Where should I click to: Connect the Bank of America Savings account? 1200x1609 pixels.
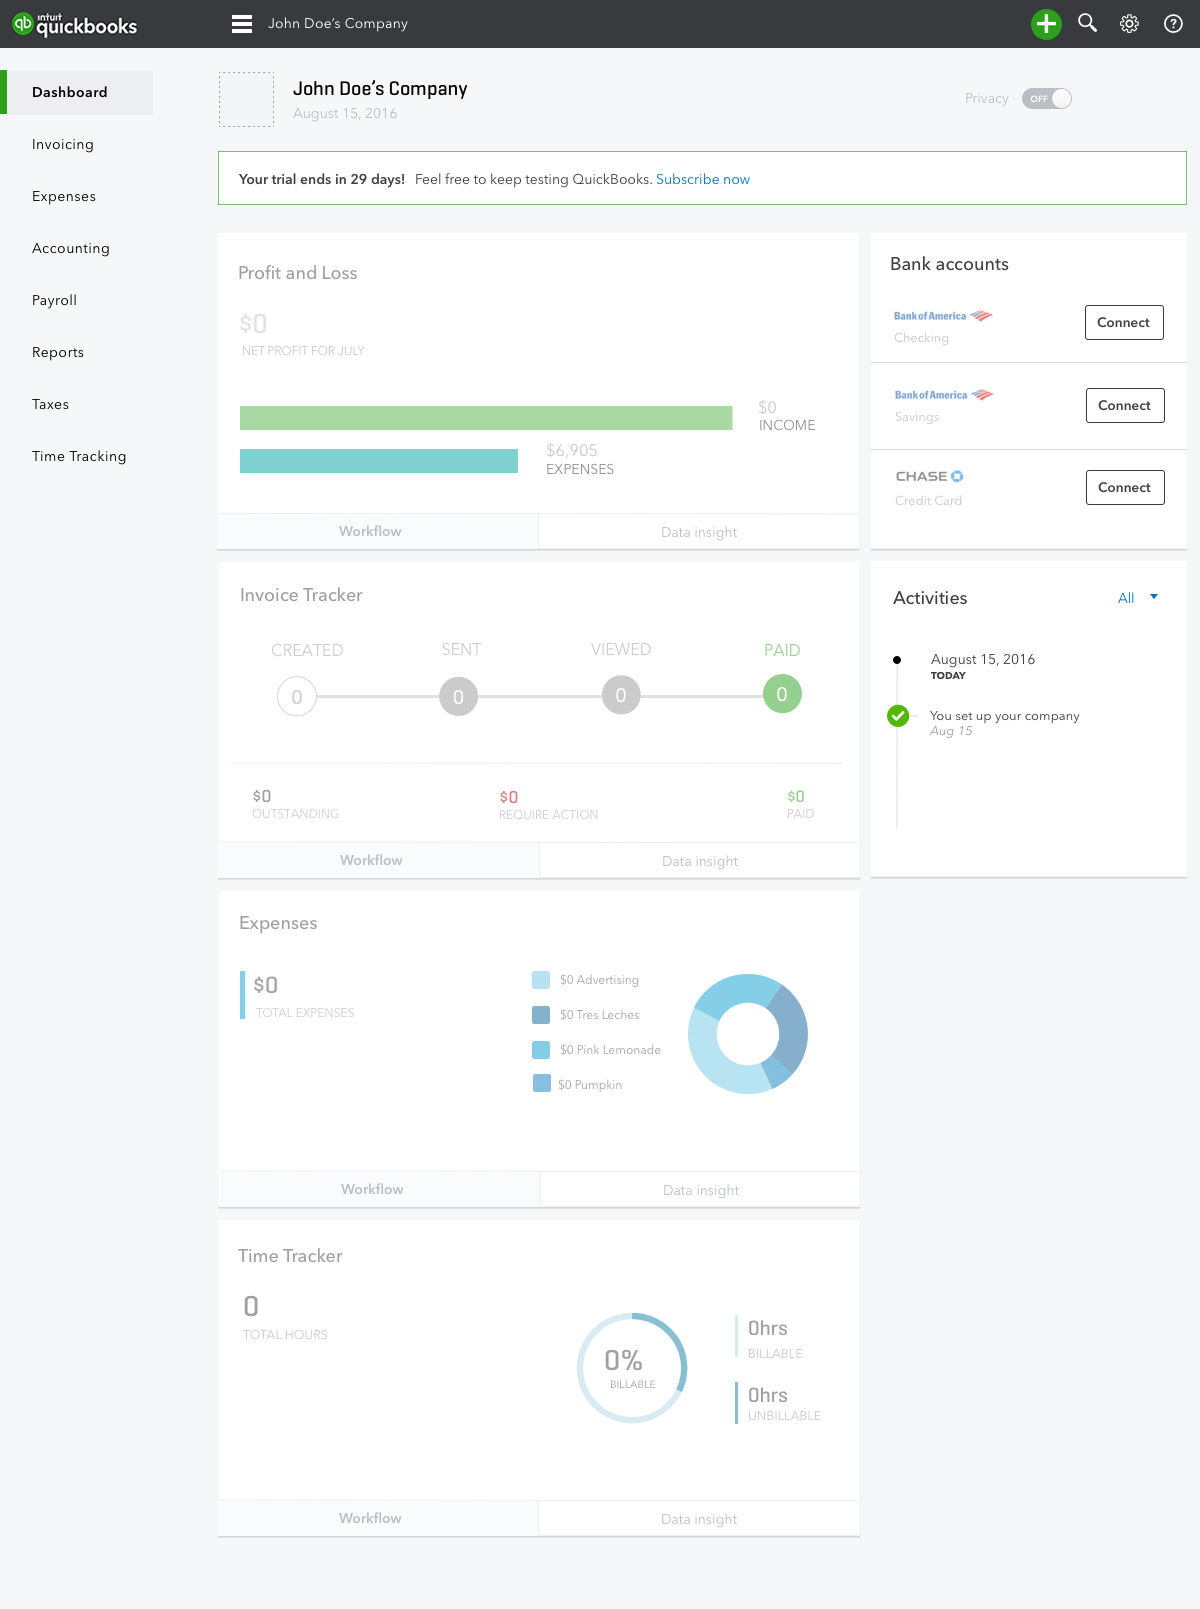(x=1125, y=405)
